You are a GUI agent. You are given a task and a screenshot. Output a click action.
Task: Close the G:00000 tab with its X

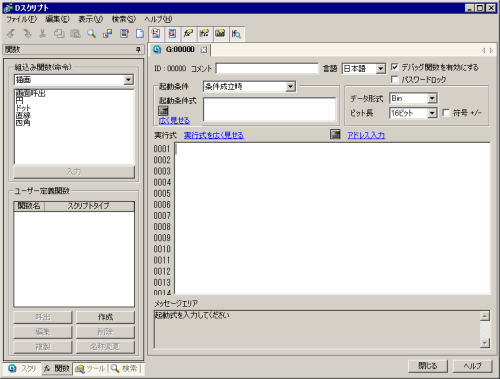pyautogui.click(x=204, y=50)
